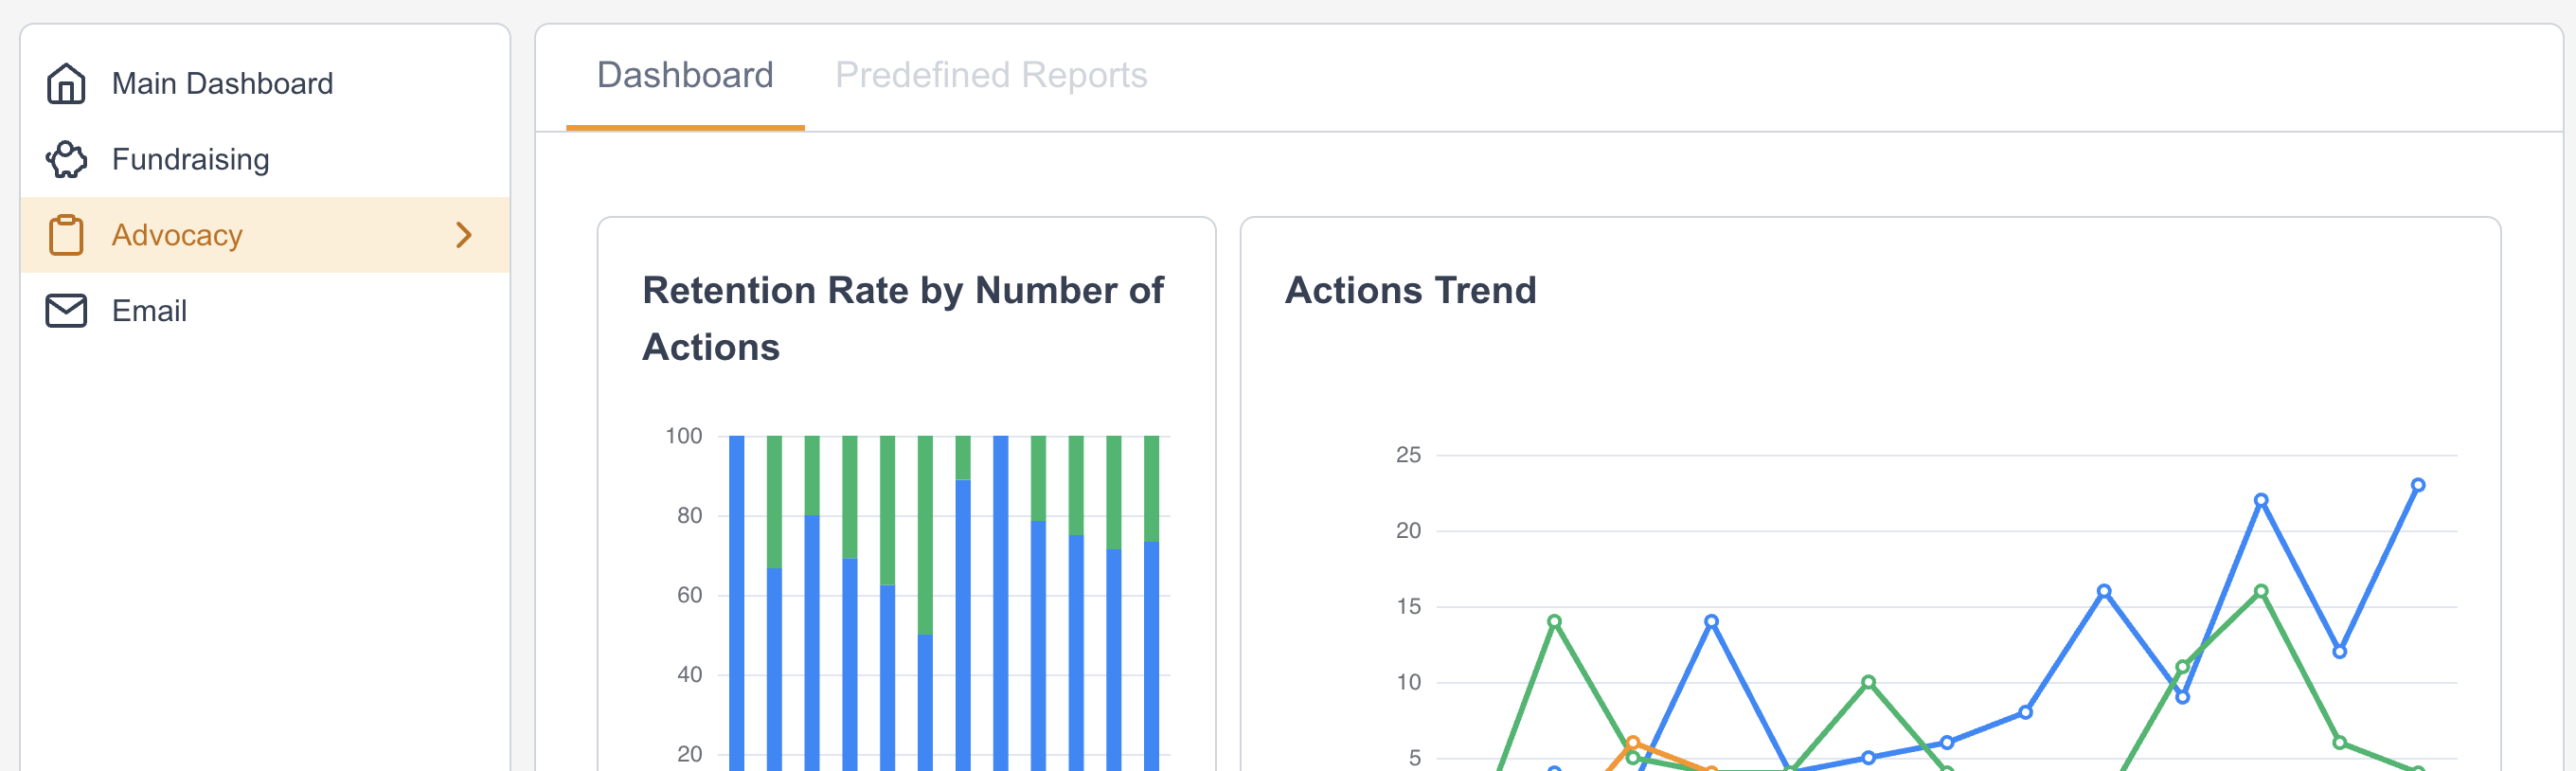Click the 25 label on Actions Trend axis
This screenshot has width=2576, height=771.
(1407, 455)
